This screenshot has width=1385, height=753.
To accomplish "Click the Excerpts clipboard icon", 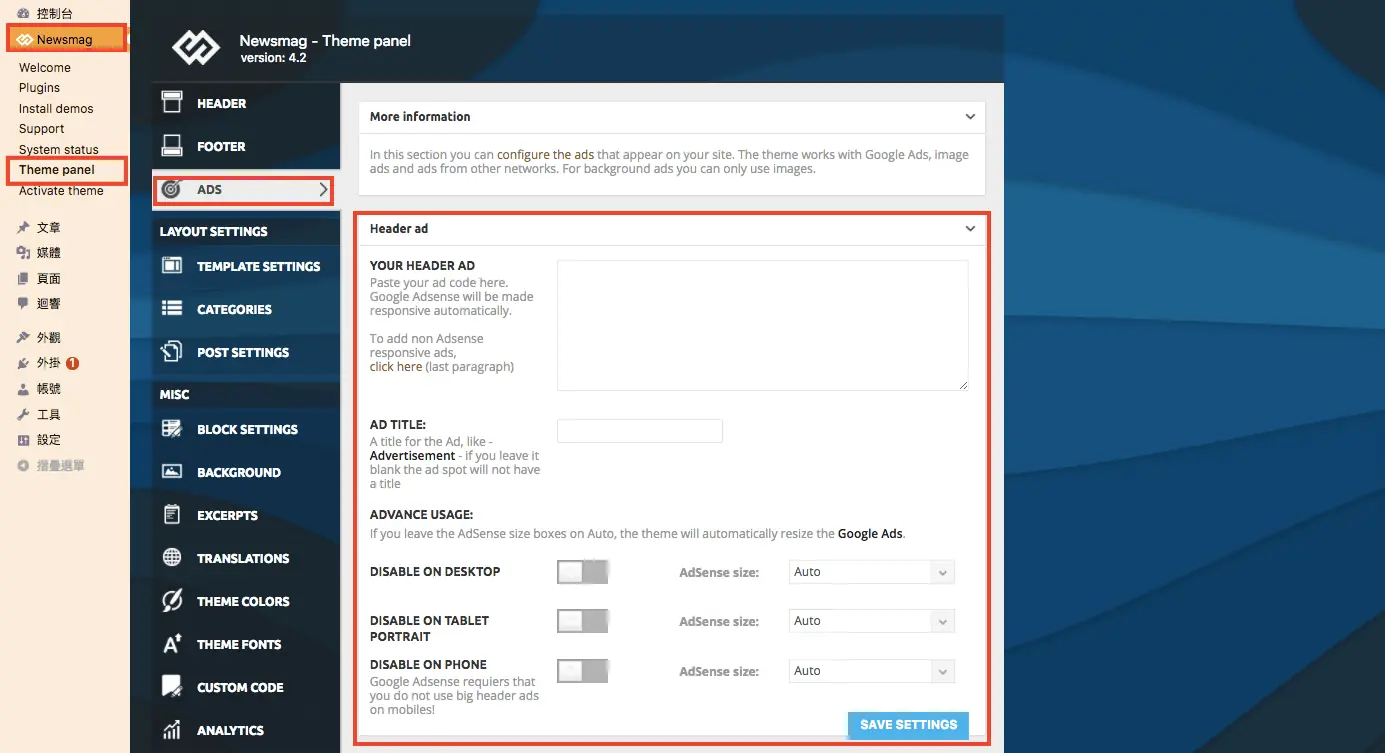I will coord(172,515).
